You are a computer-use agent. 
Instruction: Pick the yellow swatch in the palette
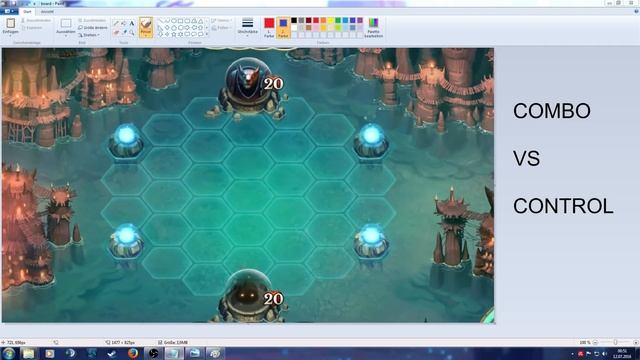coord(331,20)
